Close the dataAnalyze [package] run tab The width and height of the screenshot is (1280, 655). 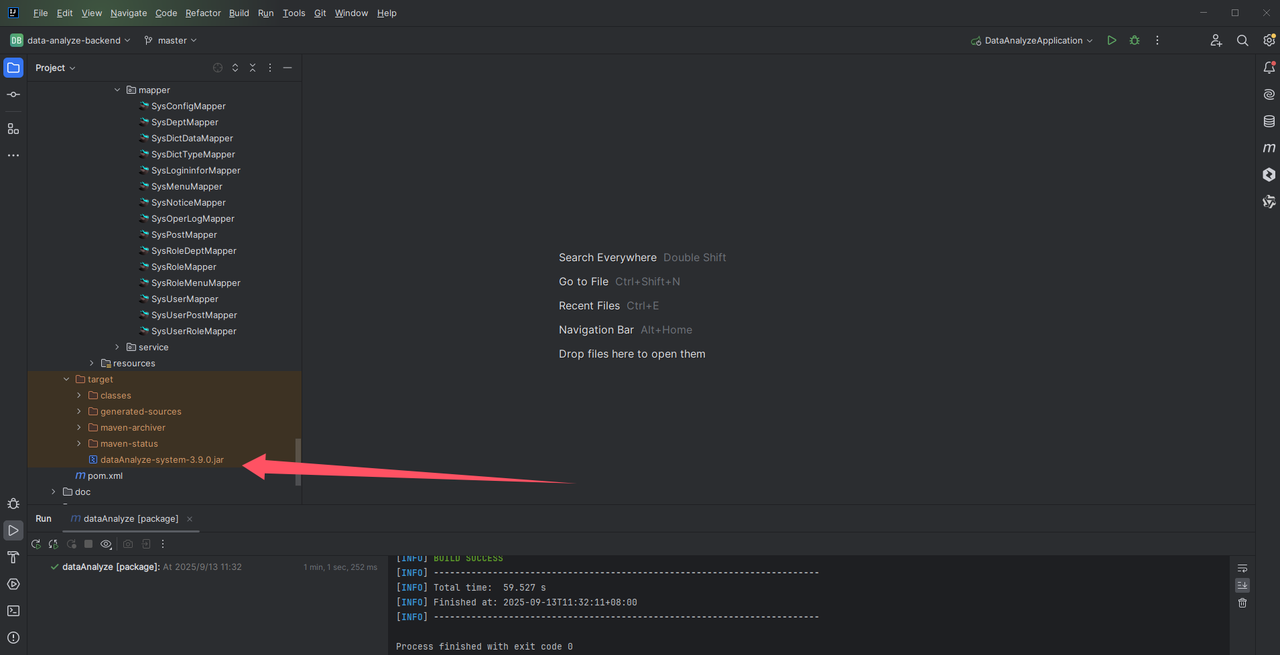[189, 519]
